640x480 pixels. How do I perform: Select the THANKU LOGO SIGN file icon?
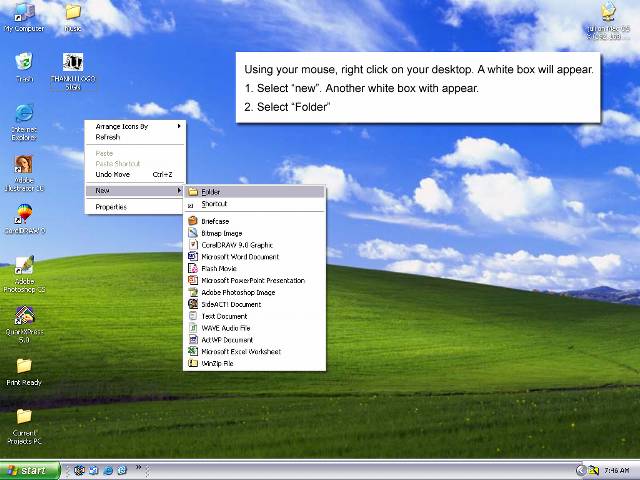(73, 71)
